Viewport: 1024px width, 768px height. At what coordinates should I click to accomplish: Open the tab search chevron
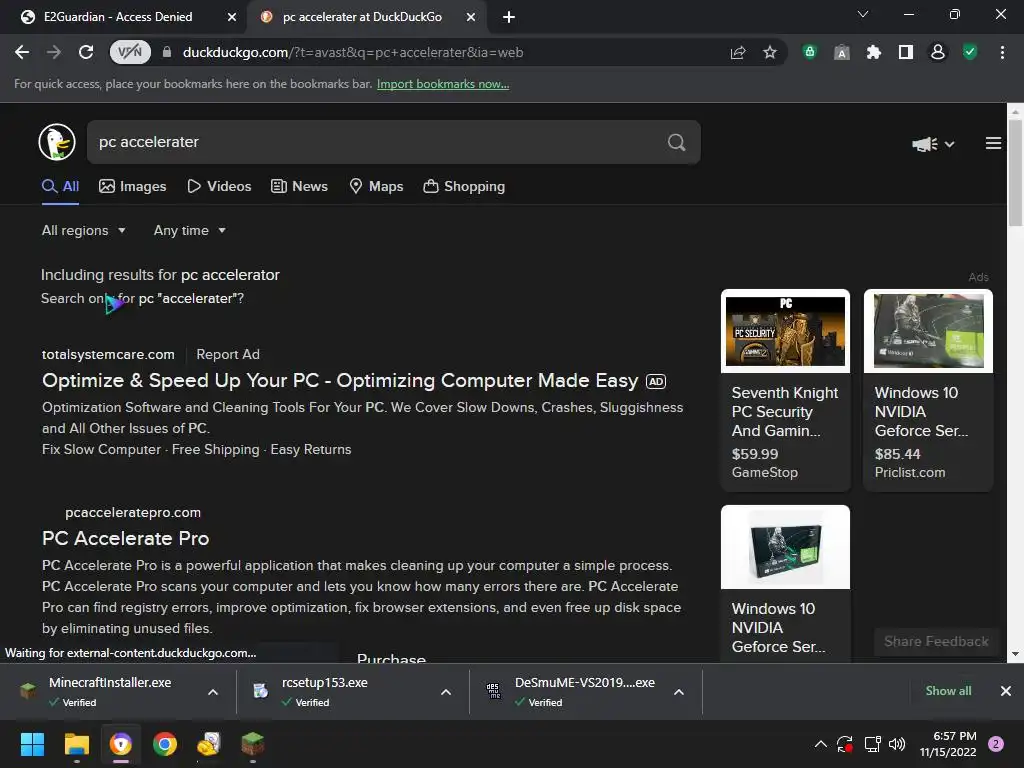pyautogui.click(x=863, y=14)
